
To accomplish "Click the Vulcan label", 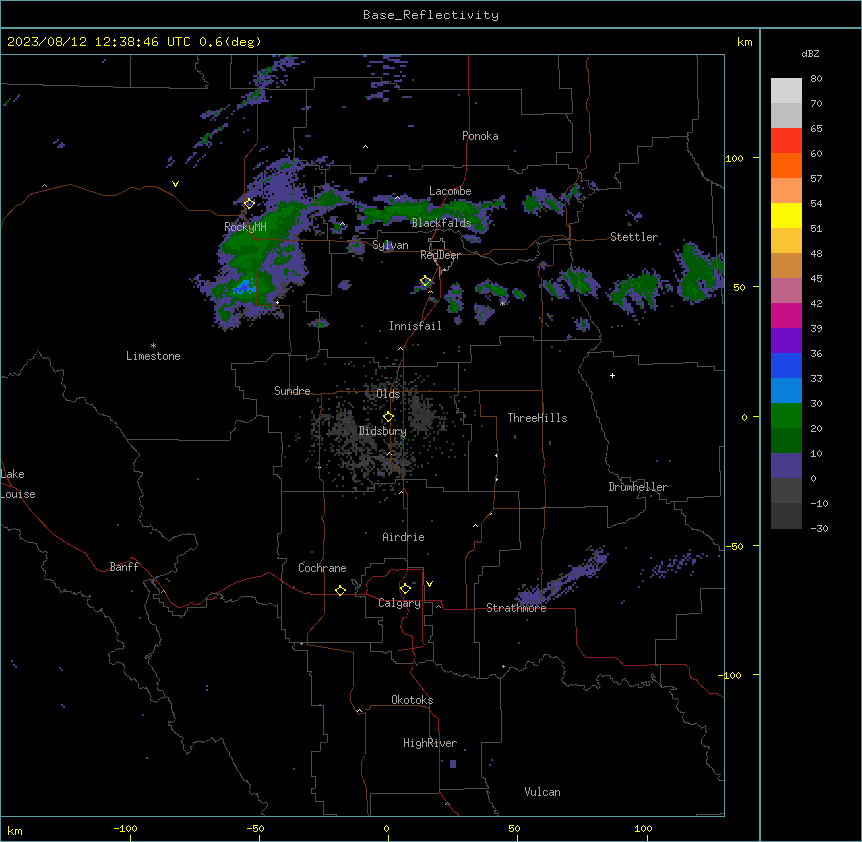I will [x=543, y=792].
